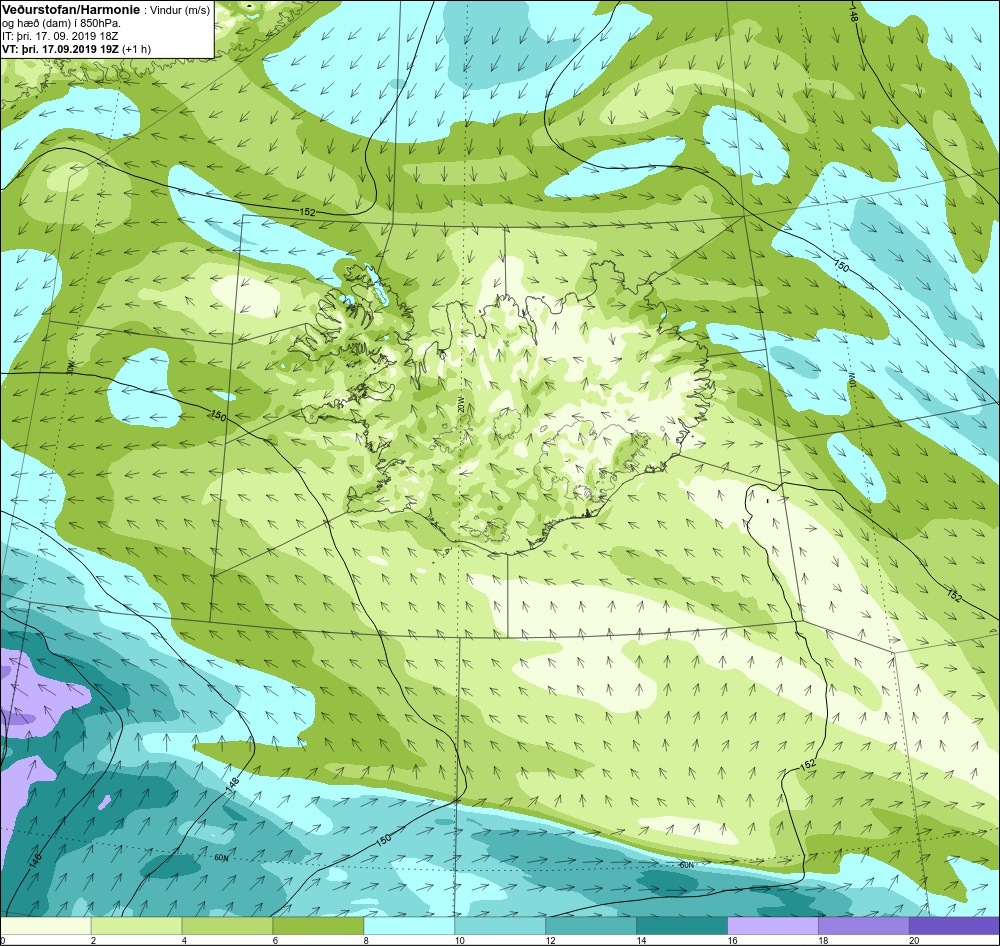
Task: Click the '148' contour label in the southwest
Action: coord(233,785)
